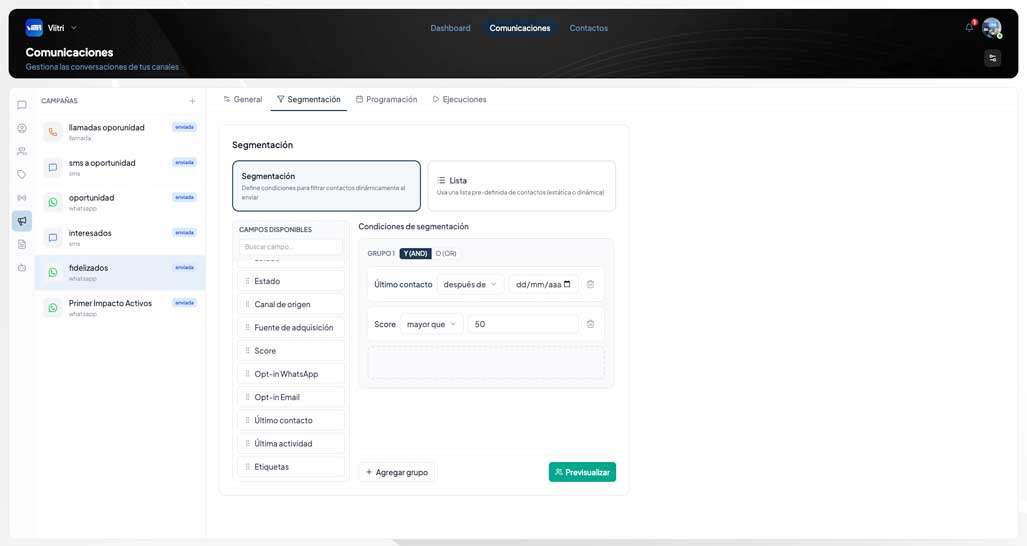Click the dd/mm/aaaa date input
The width and height of the screenshot is (1027, 546).
click(x=544, y=284)
